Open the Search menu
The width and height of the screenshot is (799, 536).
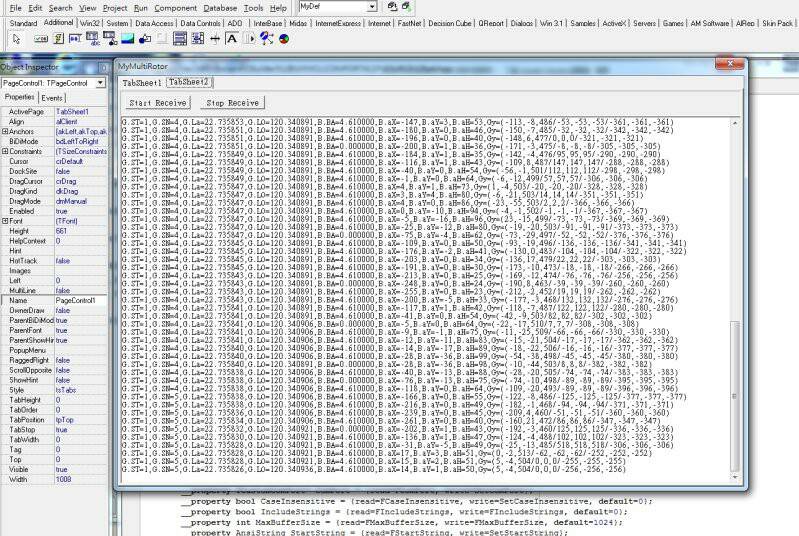coord(61,8)
